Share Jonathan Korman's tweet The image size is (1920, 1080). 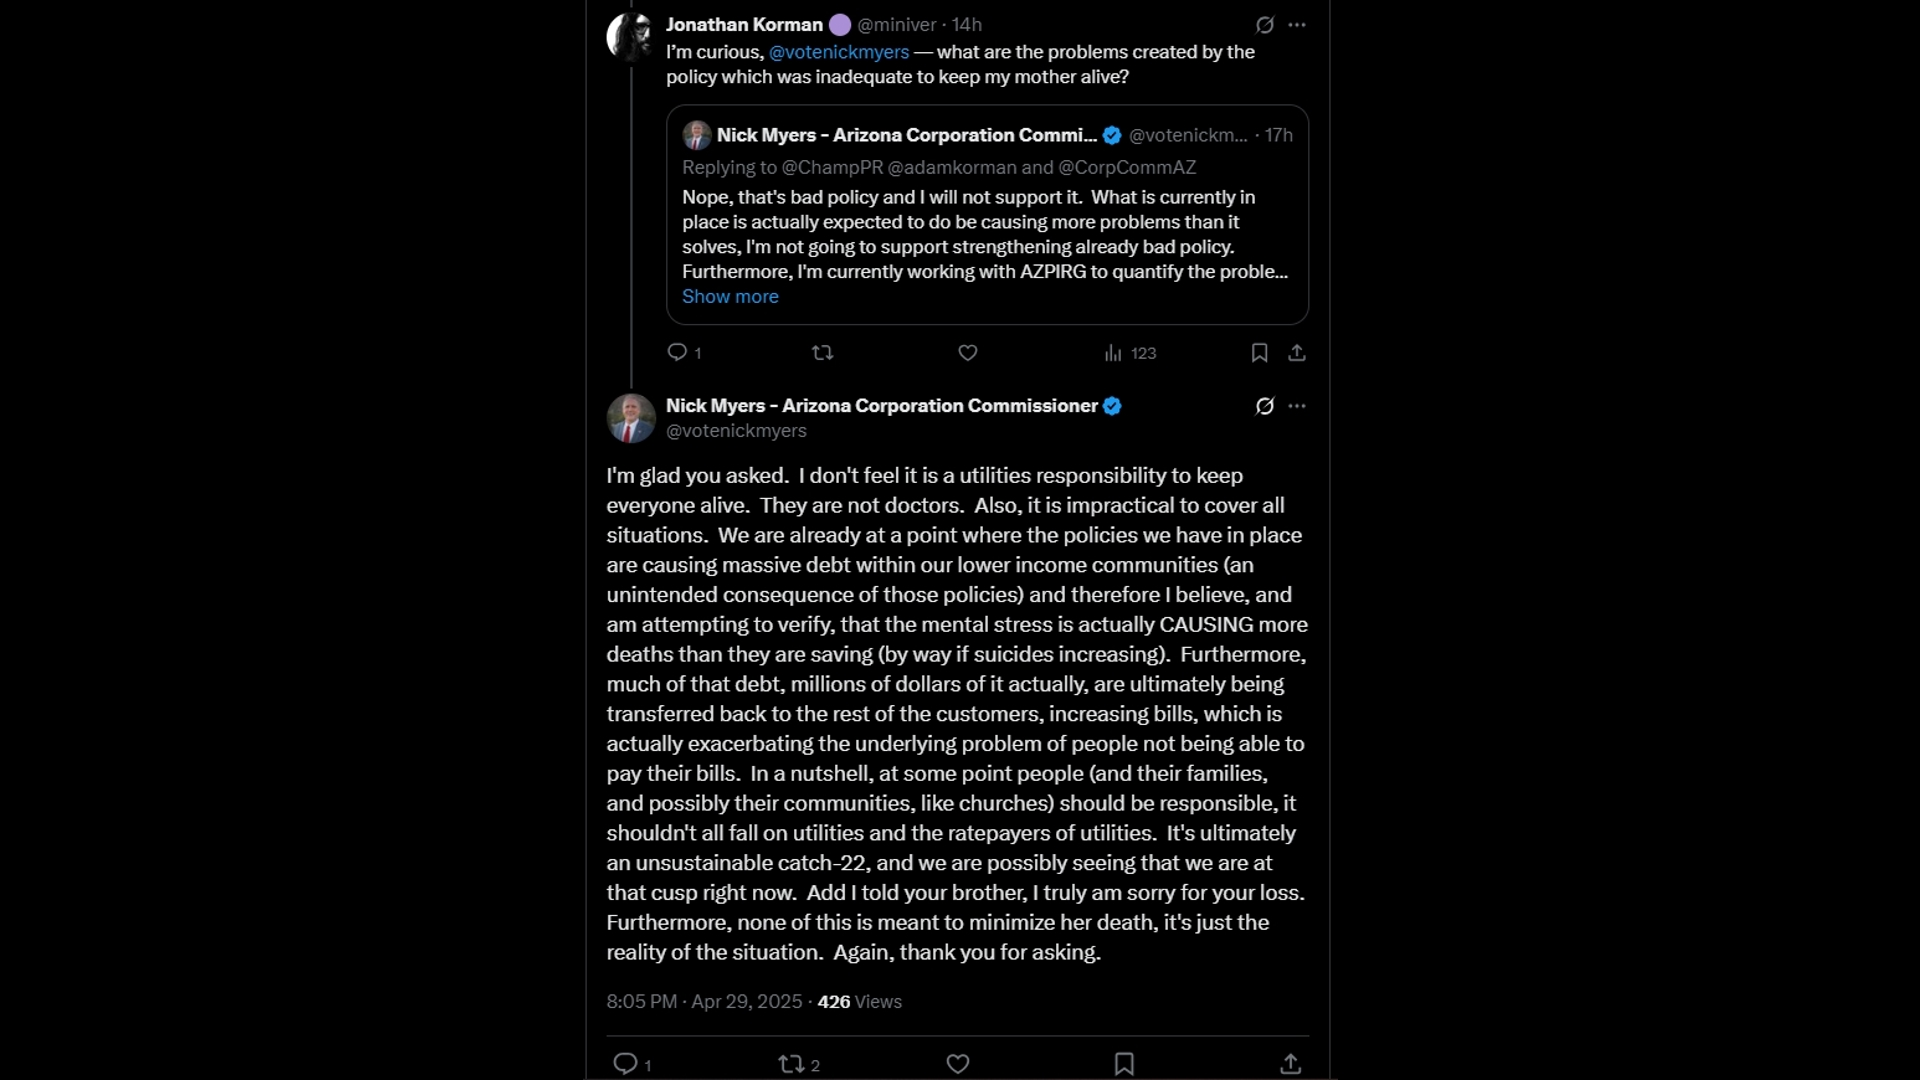click(x=1297, y=353)
